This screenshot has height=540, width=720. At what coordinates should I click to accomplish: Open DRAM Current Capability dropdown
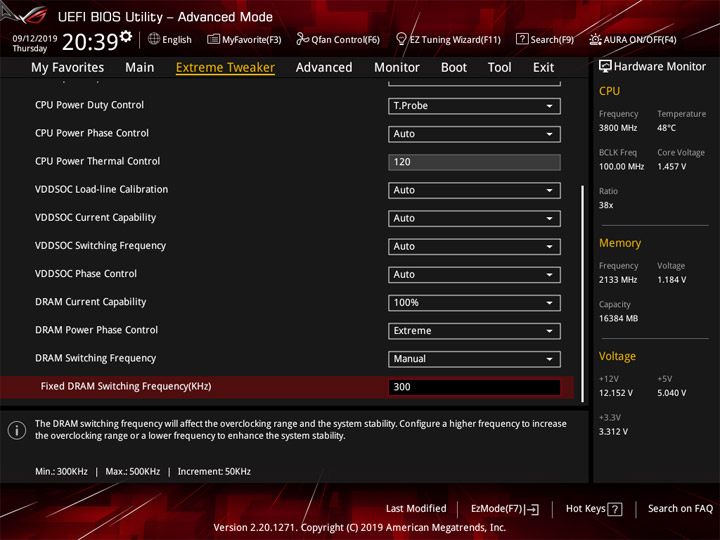click(474, 303)
